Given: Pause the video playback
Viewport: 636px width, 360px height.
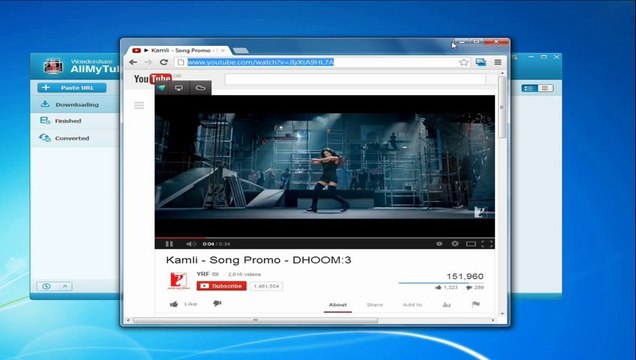Looking at the screenshot, I should tap(169, 244).
